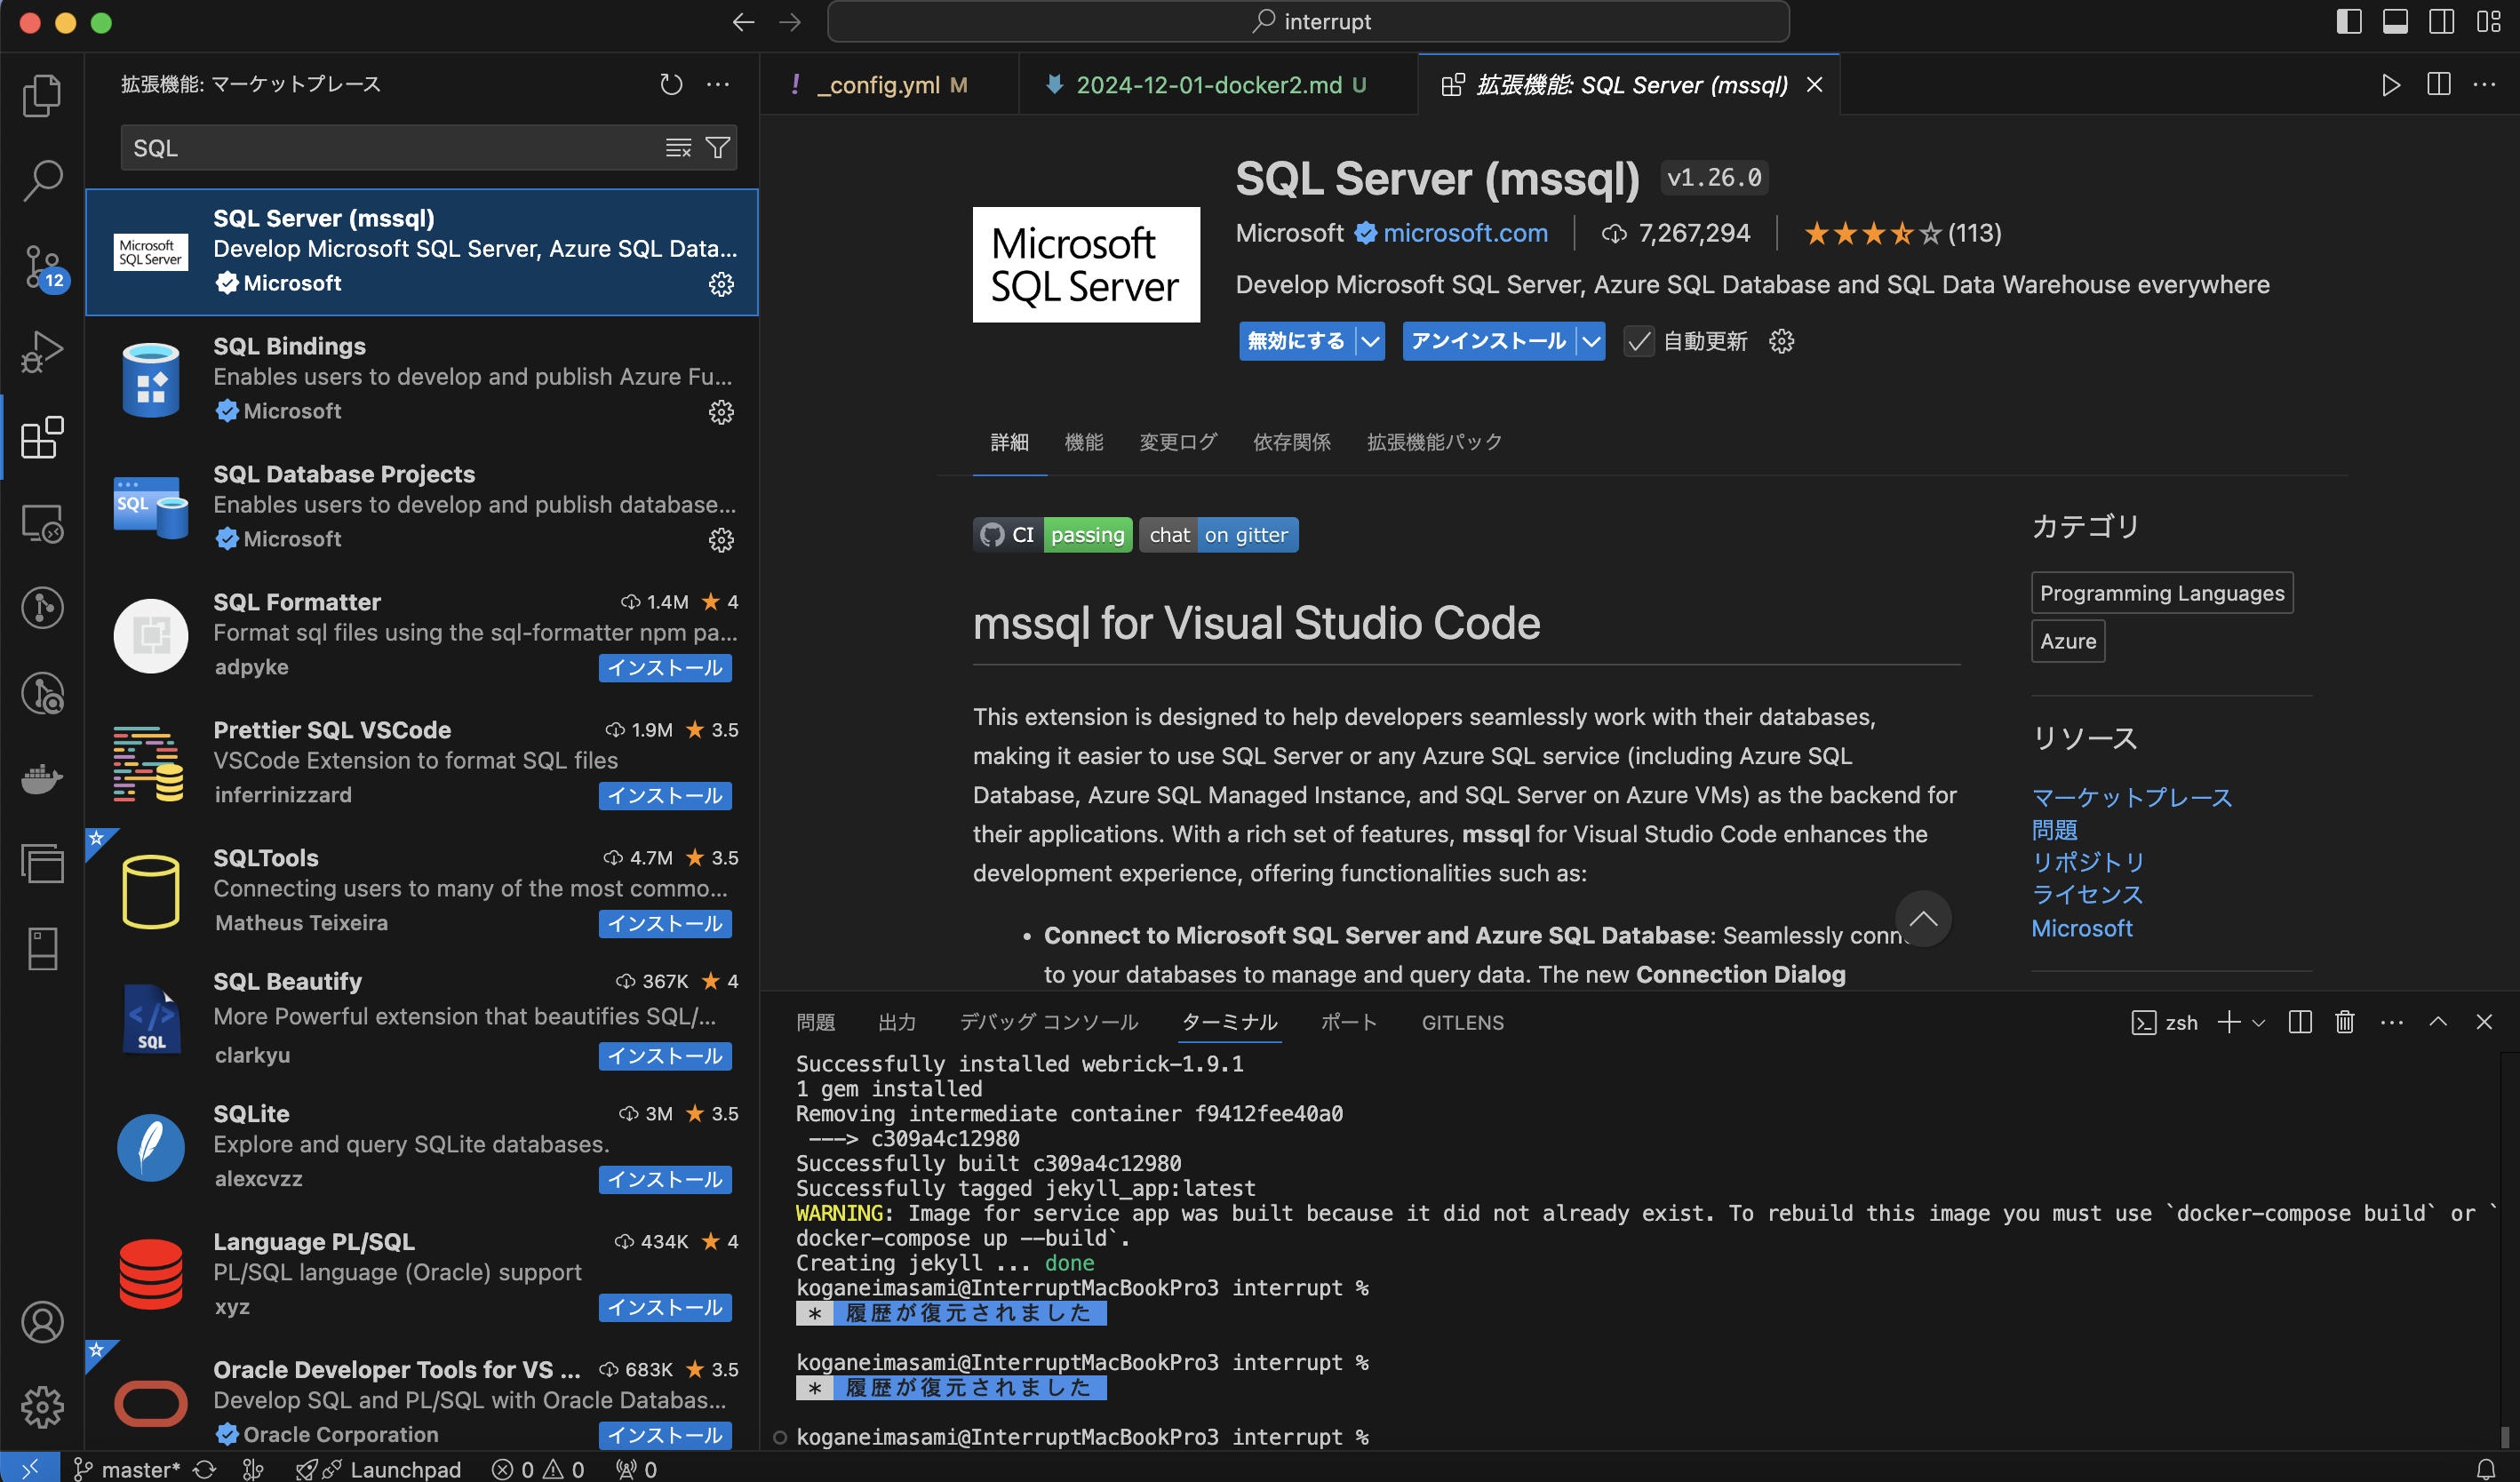Click the CI passing badge
This screenshot has width=2520, height=1482.
click(1052, 535)
